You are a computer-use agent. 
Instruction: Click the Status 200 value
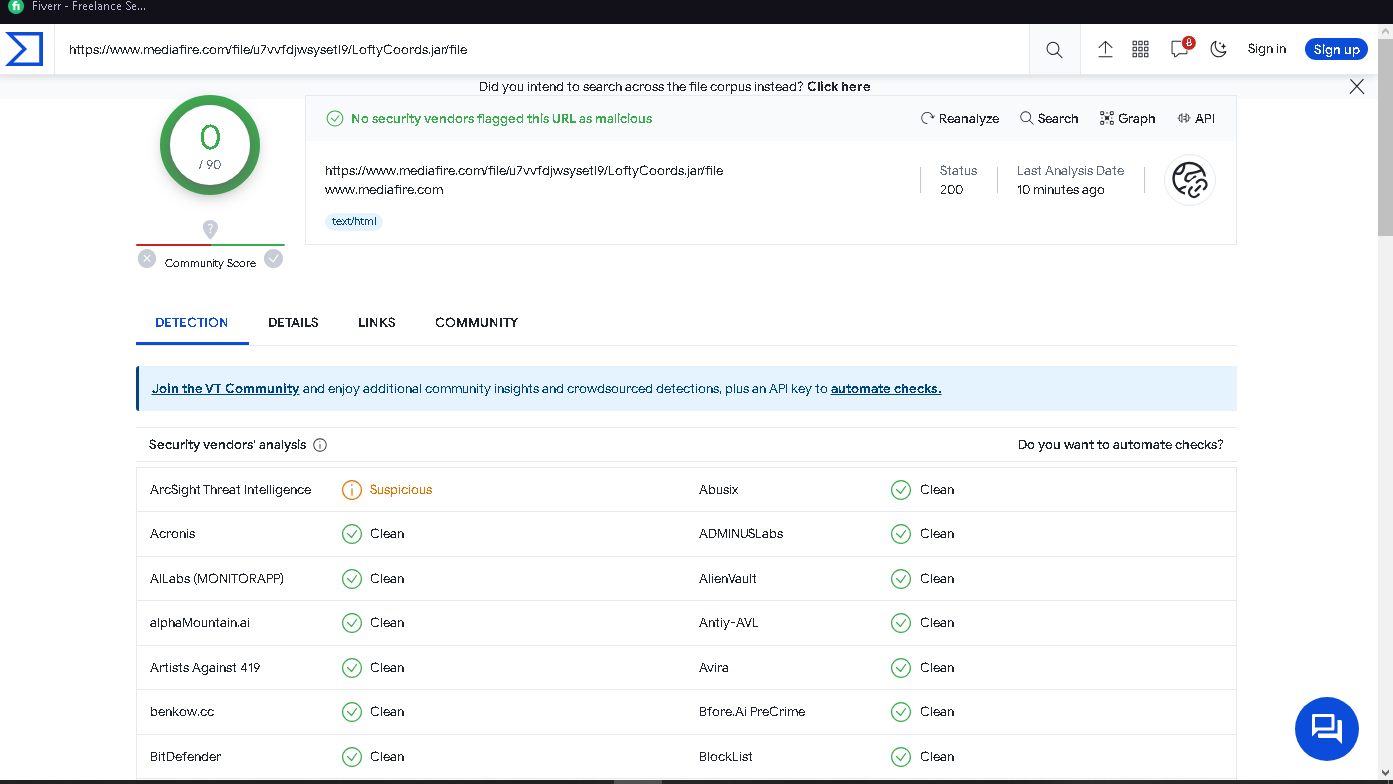pos(952,190)
